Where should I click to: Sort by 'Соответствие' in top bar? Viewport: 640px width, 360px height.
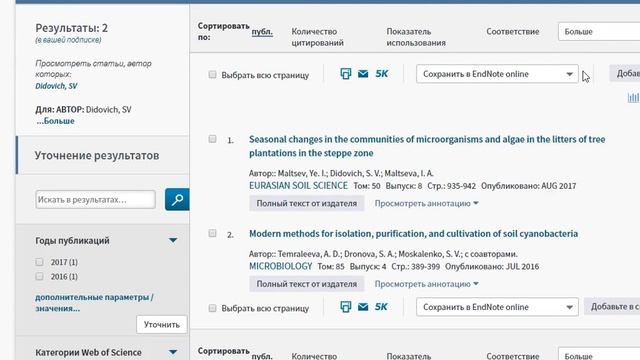click(513, 31)
